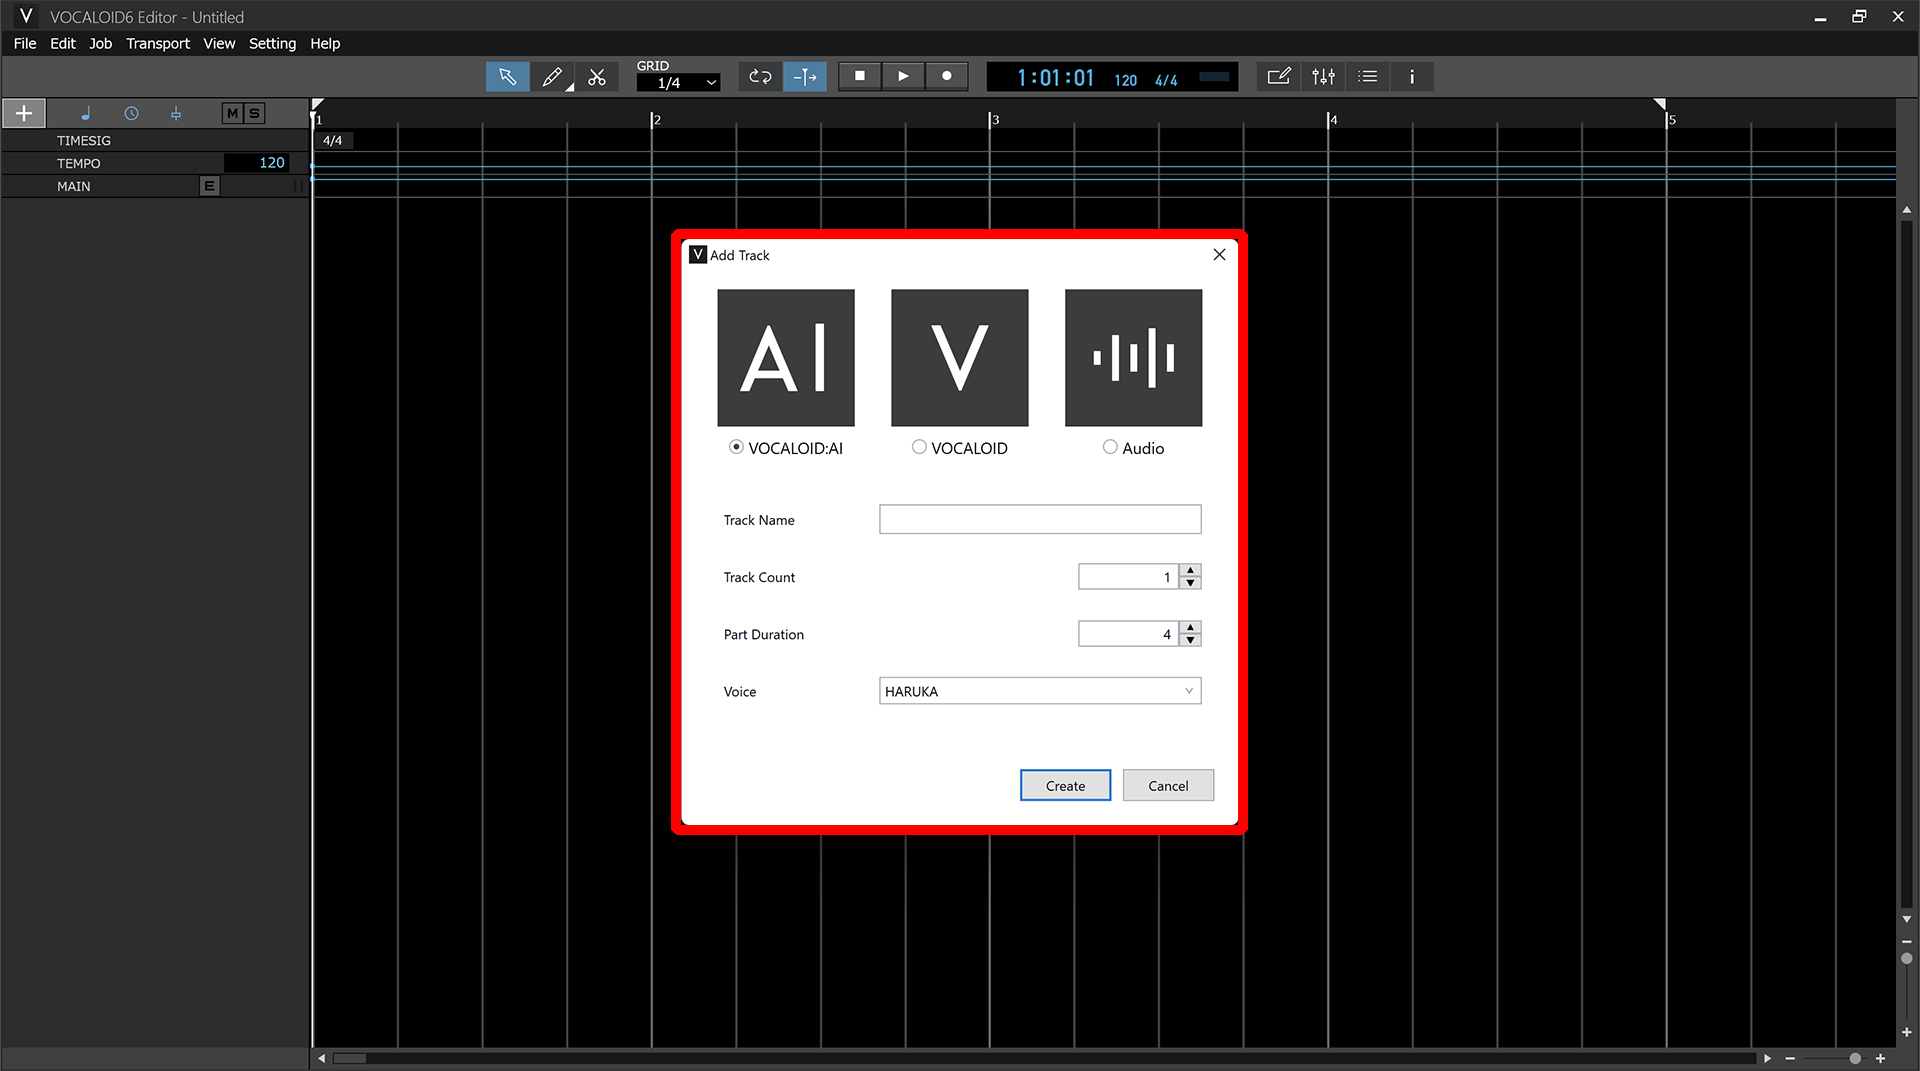Viewport: 1920px width, 1071px height.
Task: Toggle loop playback mode
Action: point(760,76)
